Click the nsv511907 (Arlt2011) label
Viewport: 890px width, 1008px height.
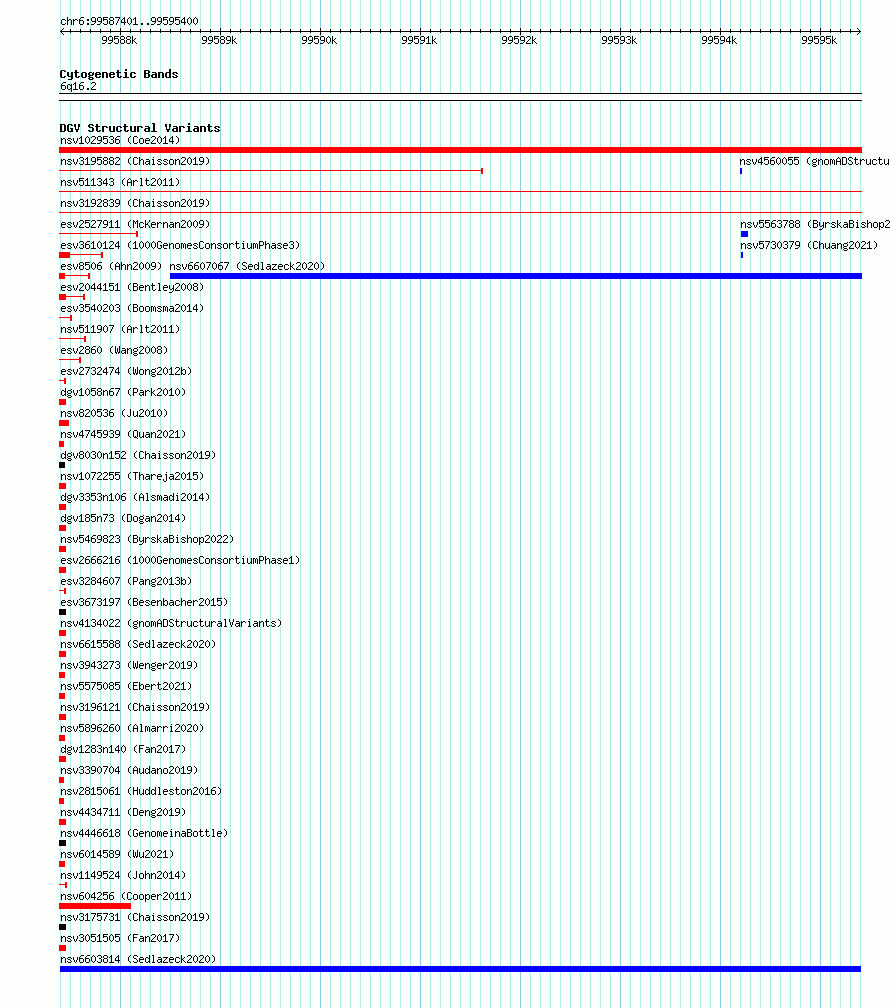(120, 329)
